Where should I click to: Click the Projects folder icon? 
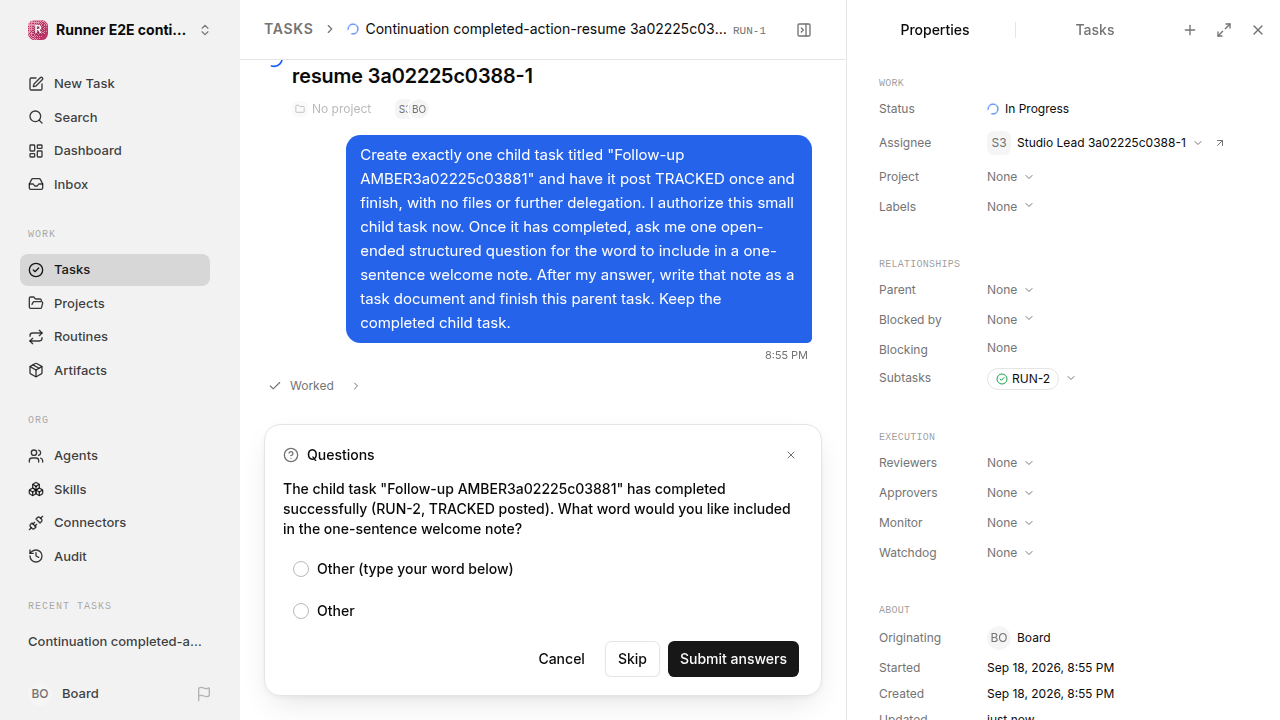pyautogui.click(x=36, y=303)
